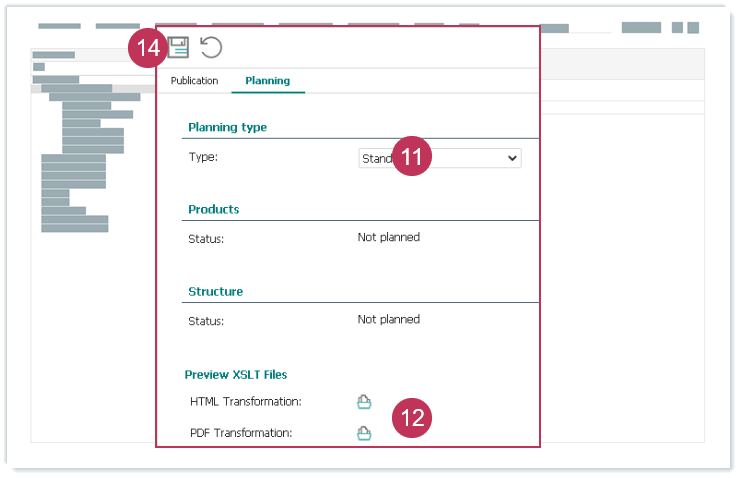Click the 'Type:' field label

(x=203, y=157)
